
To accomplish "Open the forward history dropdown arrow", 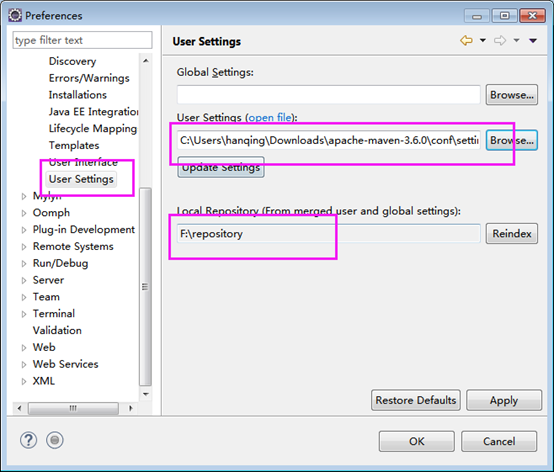I will (516, 41).
